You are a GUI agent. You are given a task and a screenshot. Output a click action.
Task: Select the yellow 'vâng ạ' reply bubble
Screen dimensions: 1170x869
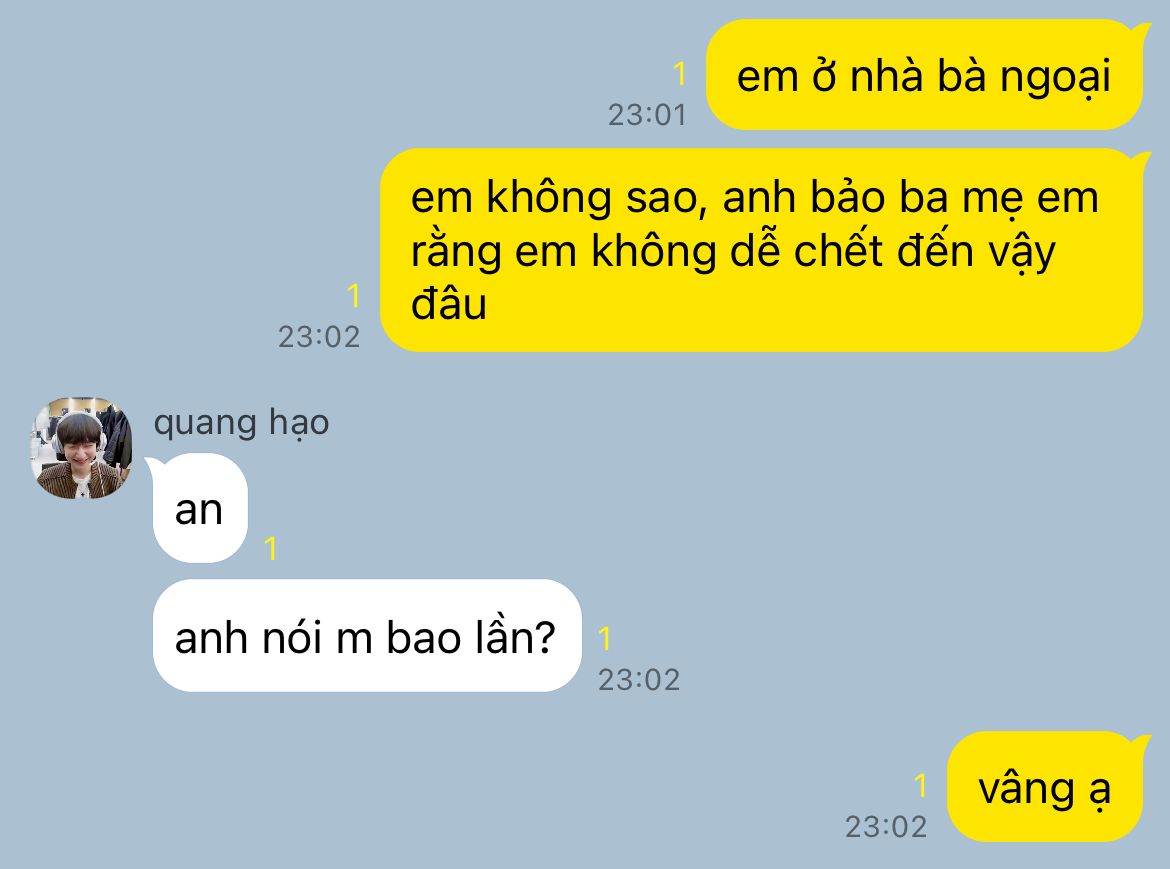pyautogui.click(x=1045, y=787)
